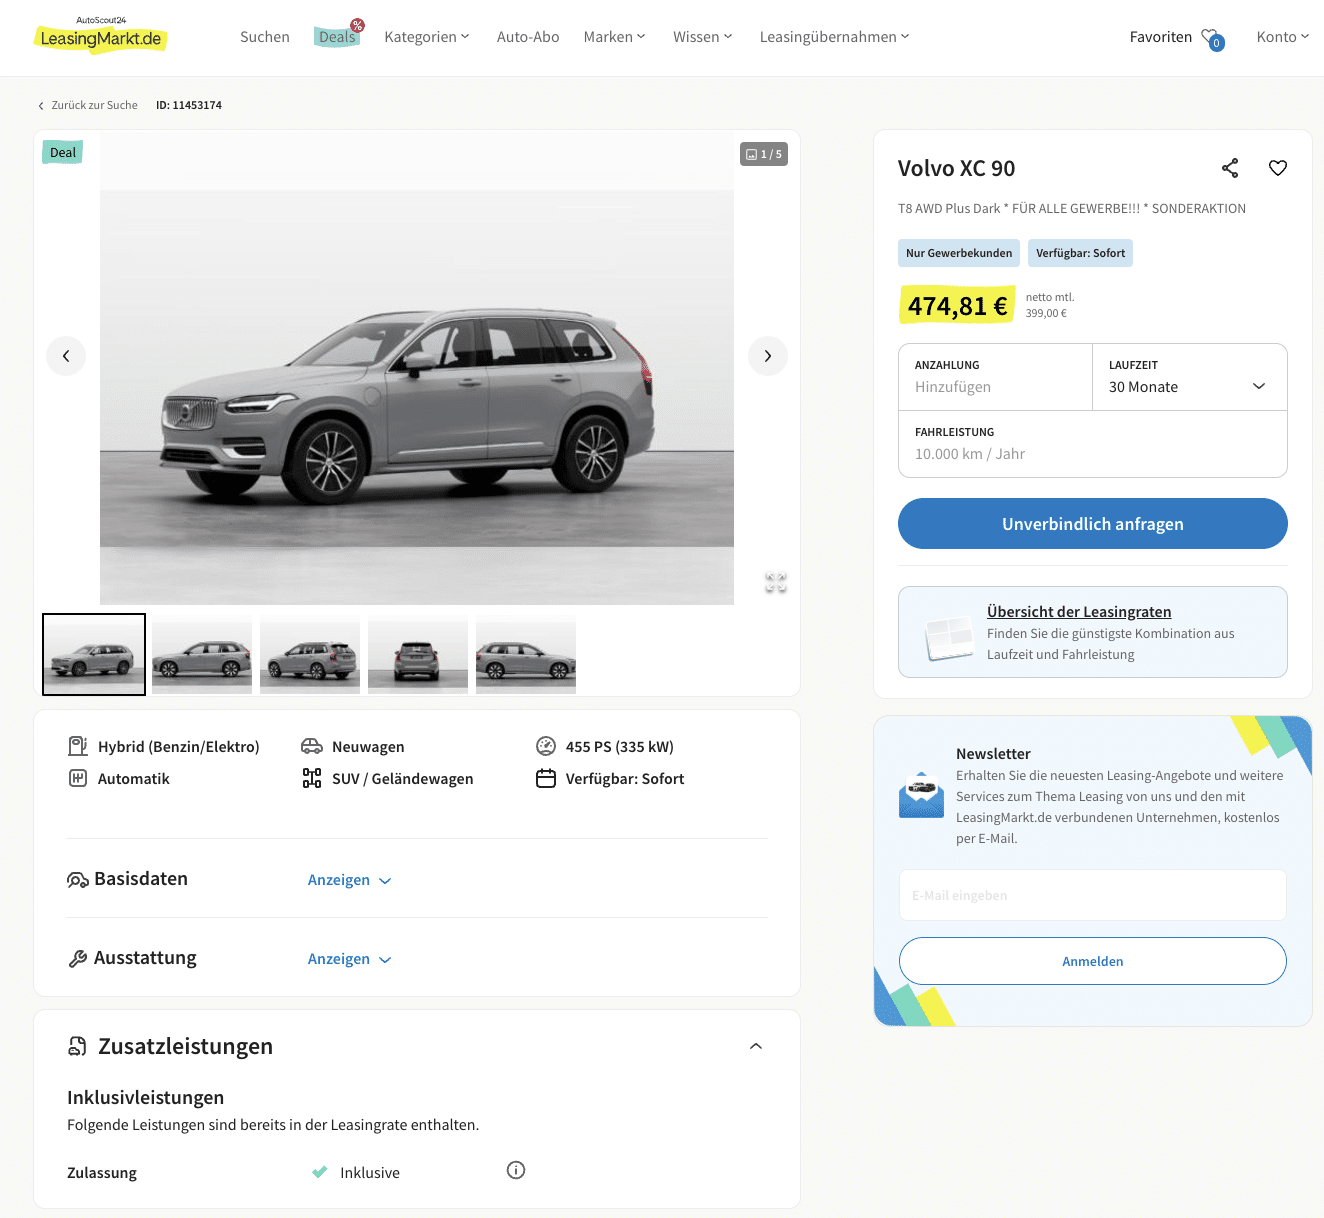Open the Konto dropdown

coord(1283,37)
